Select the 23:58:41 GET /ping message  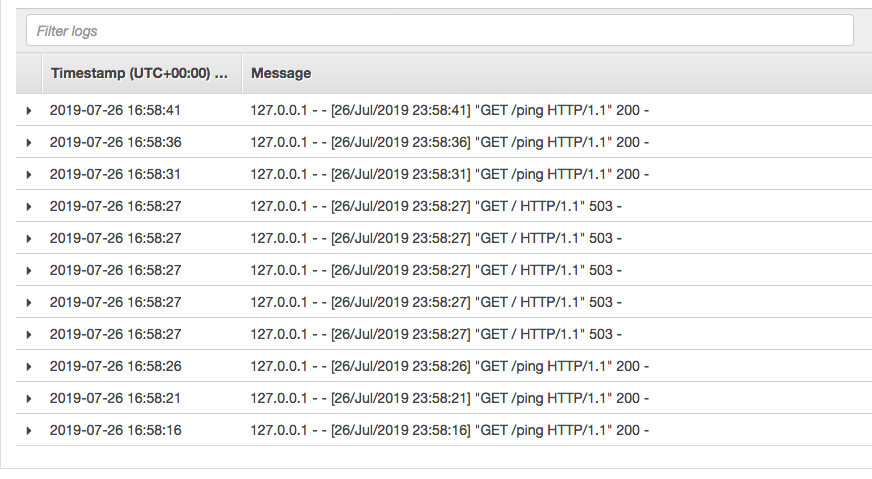pos(449,110)
